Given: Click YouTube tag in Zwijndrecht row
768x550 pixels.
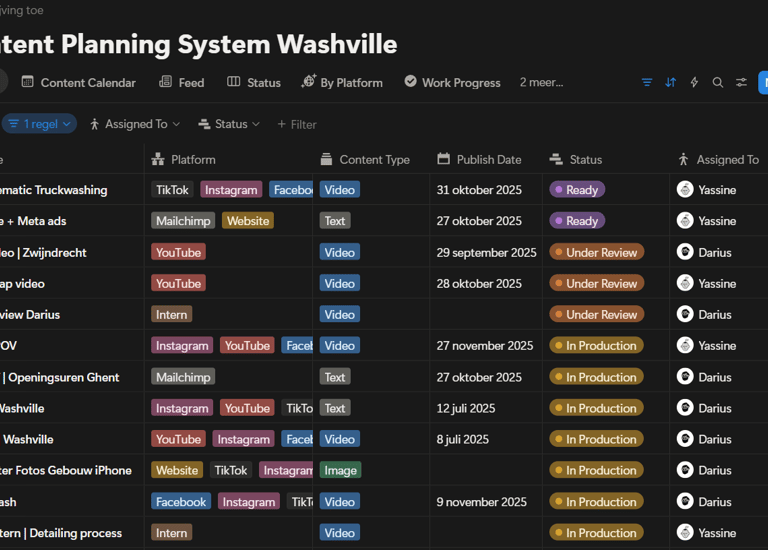Looking at the screenshot, I should (x=178, y=252).
